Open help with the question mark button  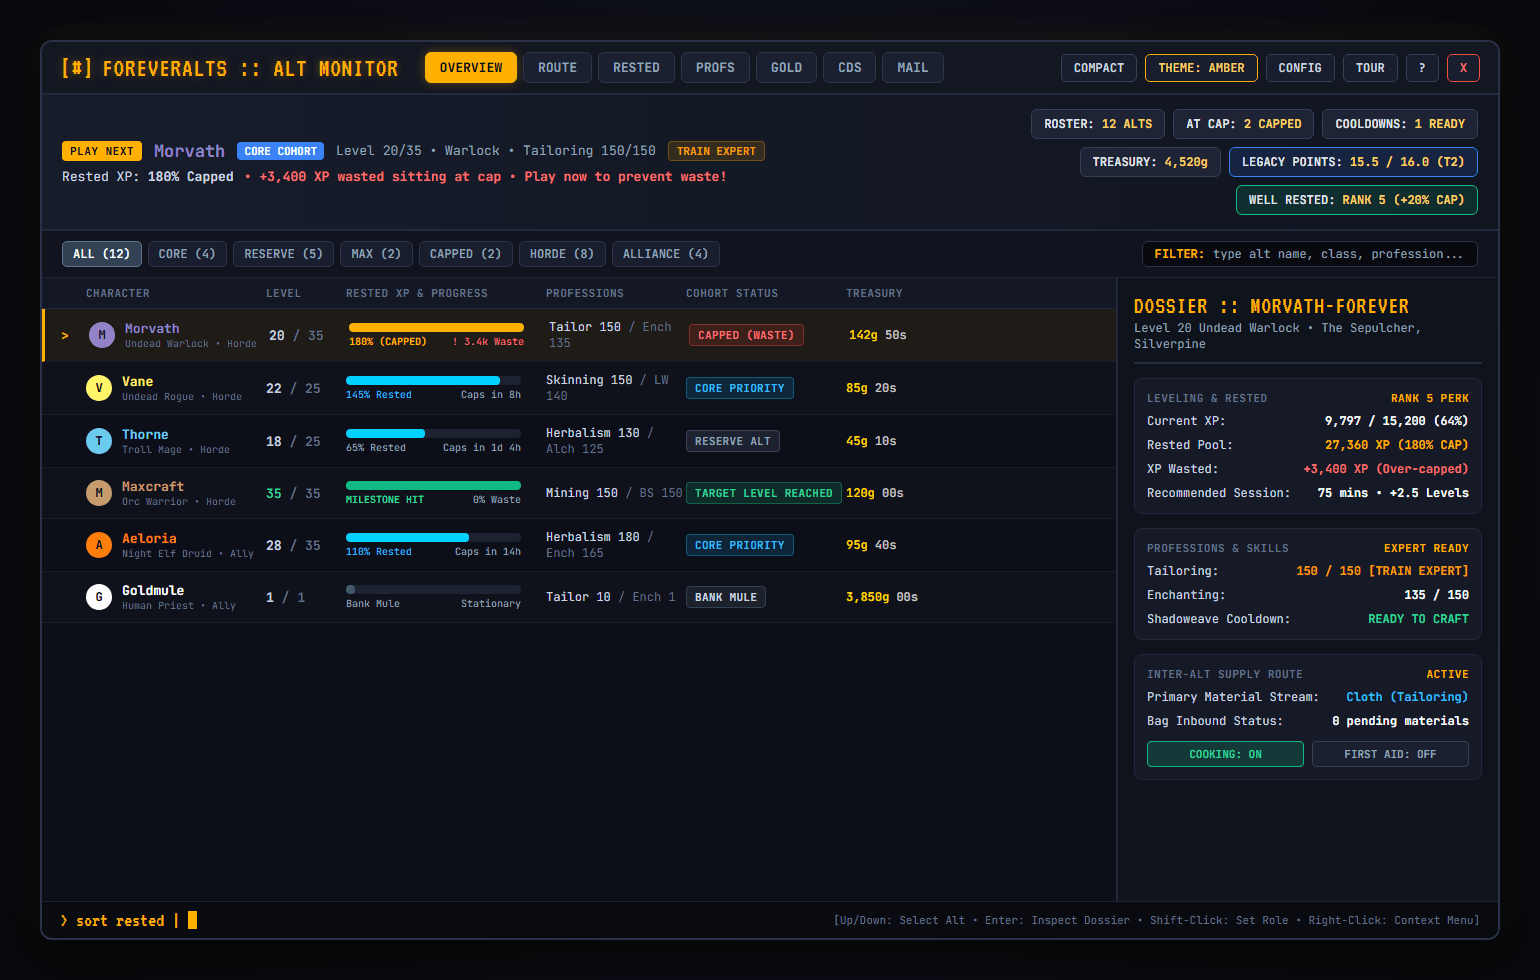pos(1422,68)
